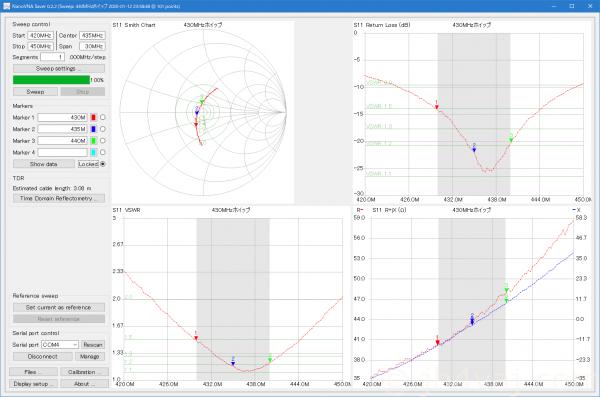Image resolution: width=600 pixels, height=397 pixels.
Task: Select the Marker 4 radio button
Action: click(103, 152)
